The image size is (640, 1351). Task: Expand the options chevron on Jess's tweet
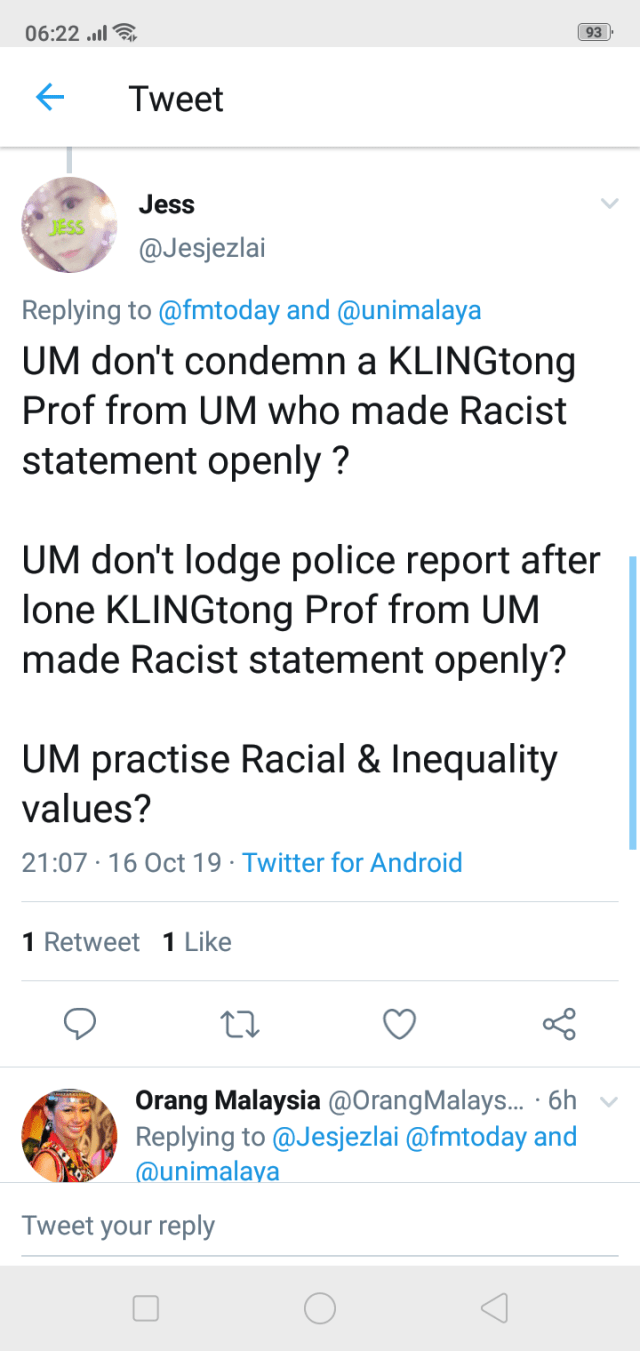(609, 205)
